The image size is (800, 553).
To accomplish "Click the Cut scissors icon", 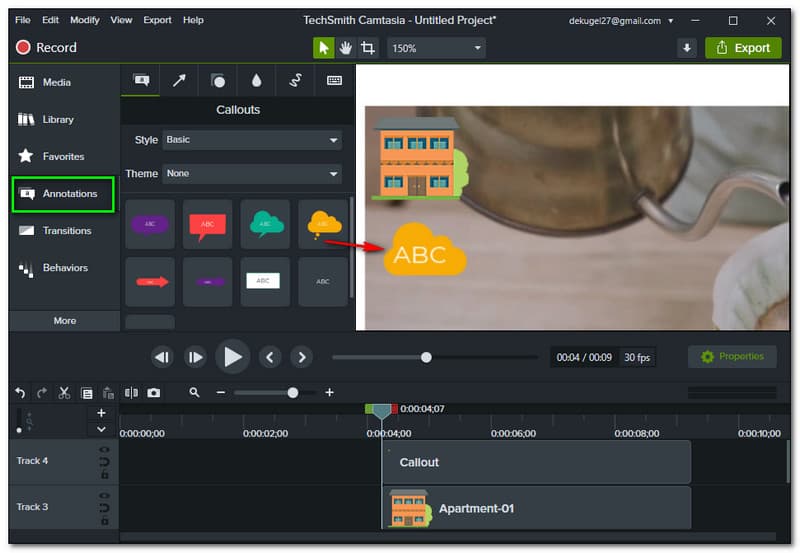I will (64, 393).
